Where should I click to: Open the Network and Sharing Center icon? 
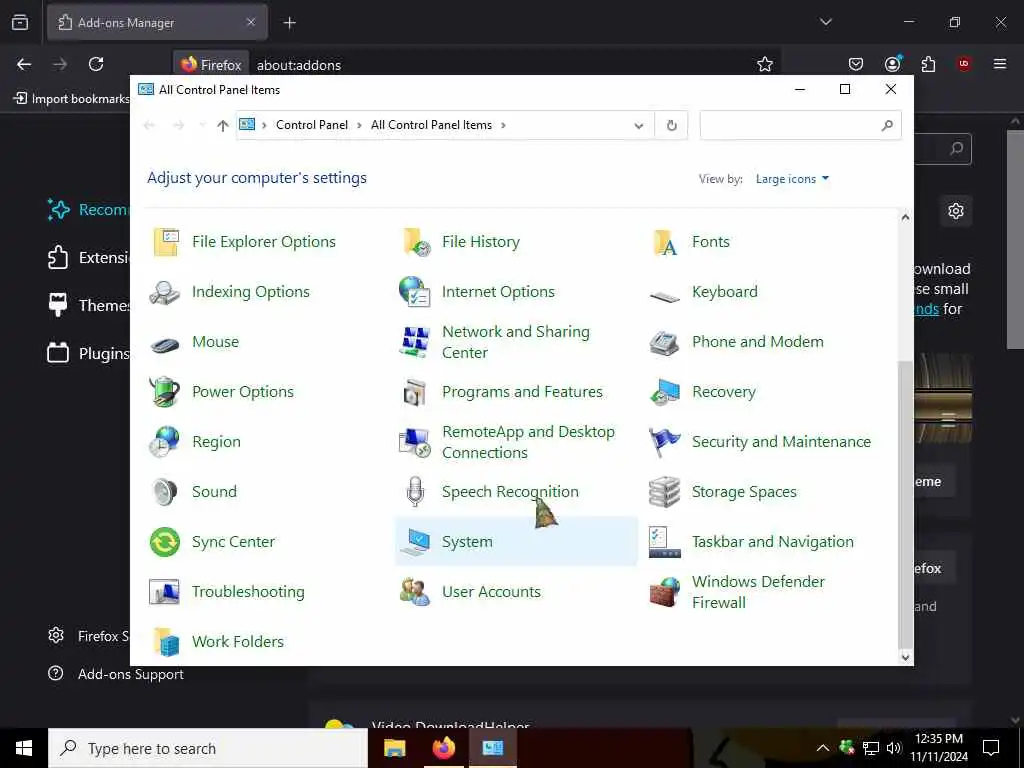pos(415,342)
